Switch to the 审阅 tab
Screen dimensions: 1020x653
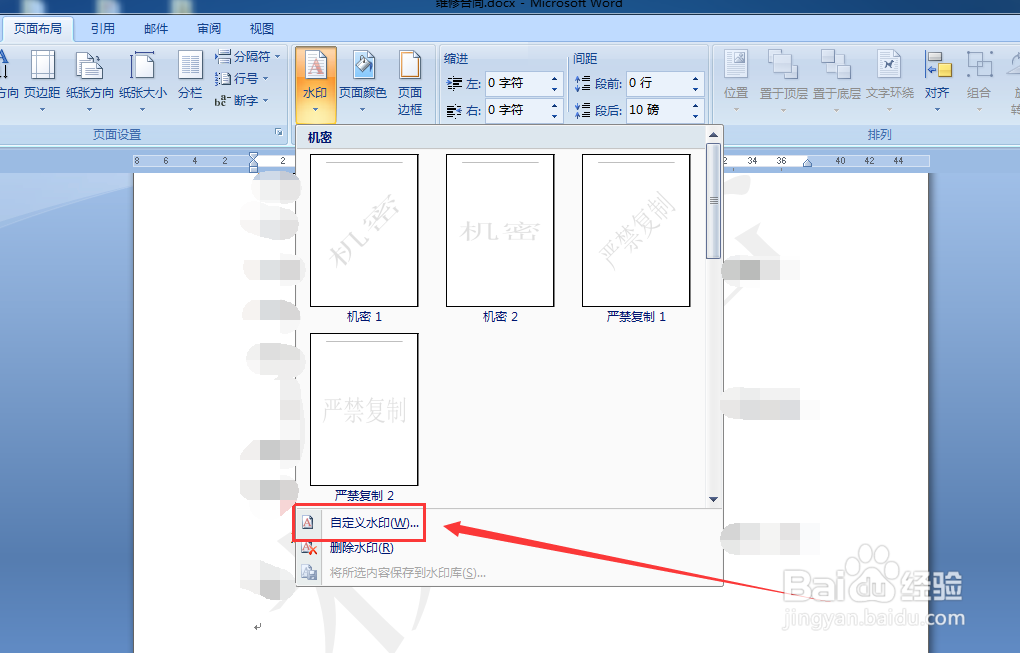209,29
